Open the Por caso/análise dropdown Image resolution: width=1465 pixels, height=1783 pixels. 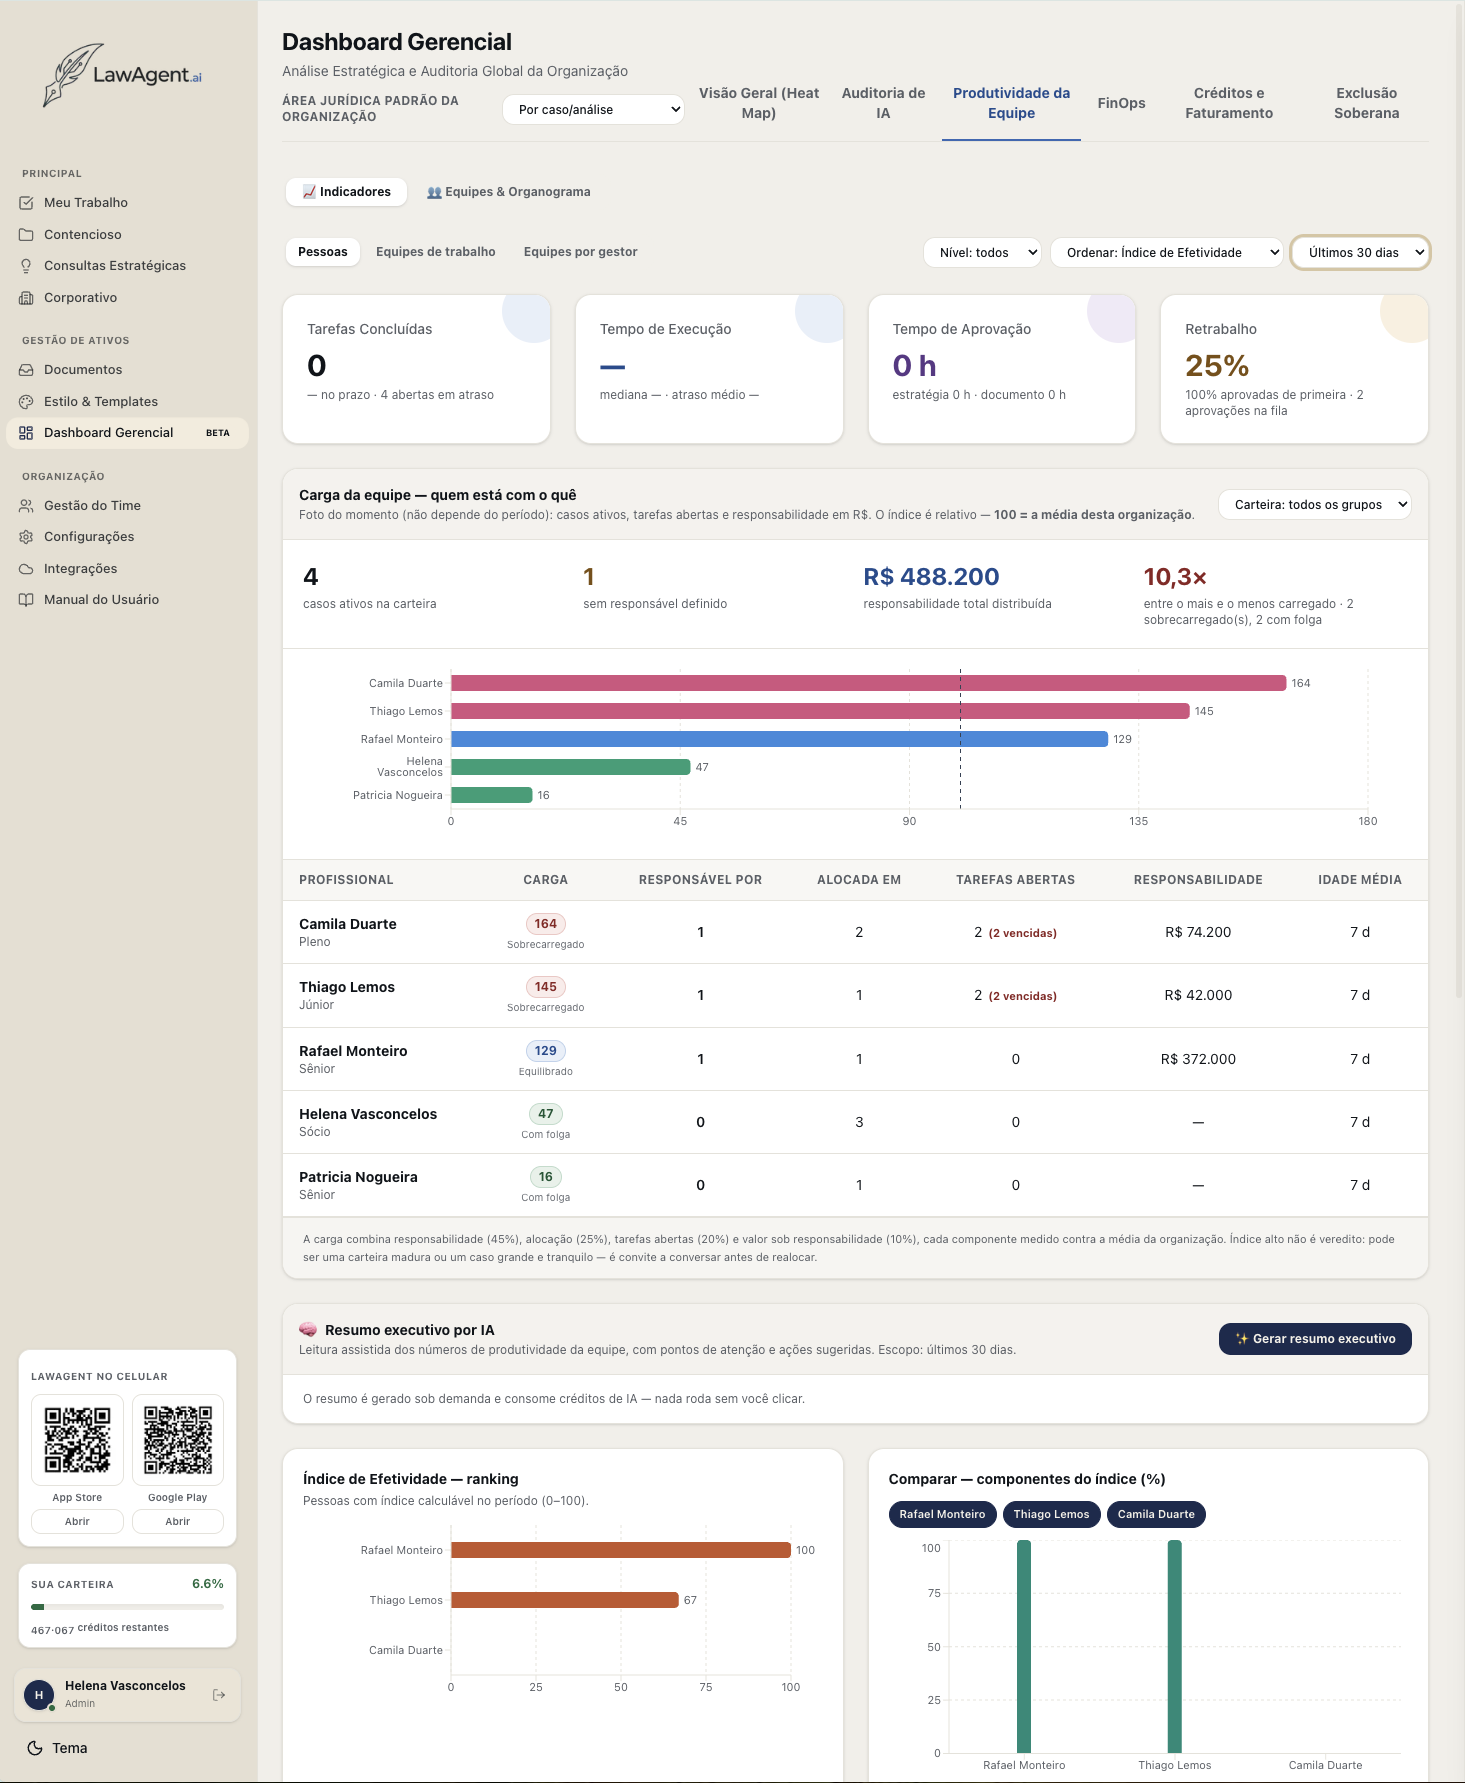[x=594, y=110]
